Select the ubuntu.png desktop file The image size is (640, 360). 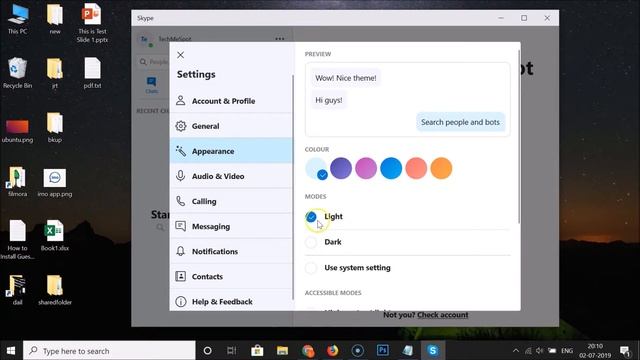coord(17,131)
